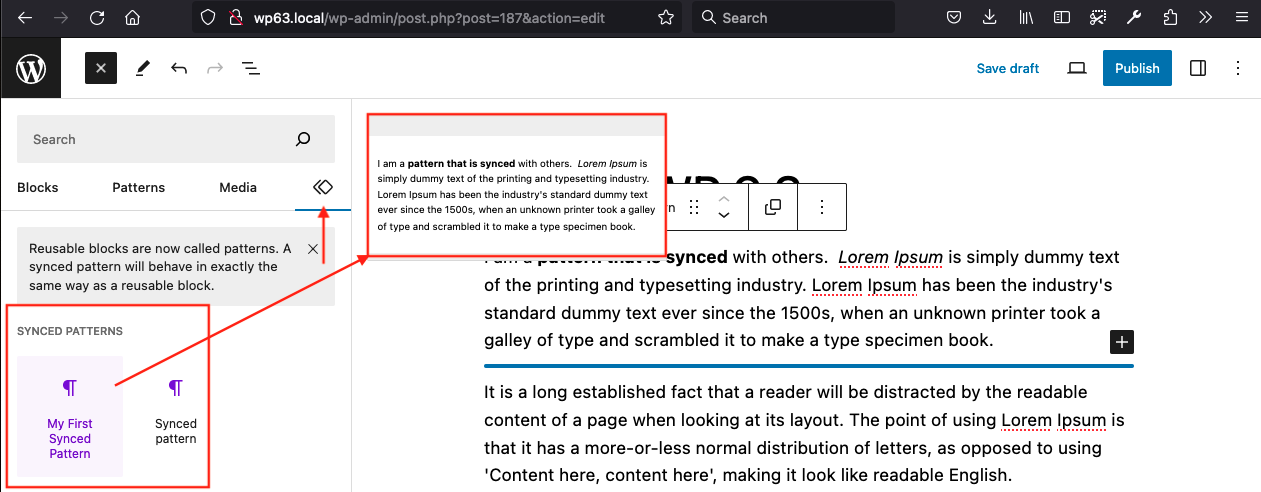Screen dimensions: 1261x492
Task: Publish the post
Action: [x=1137, y=68]
